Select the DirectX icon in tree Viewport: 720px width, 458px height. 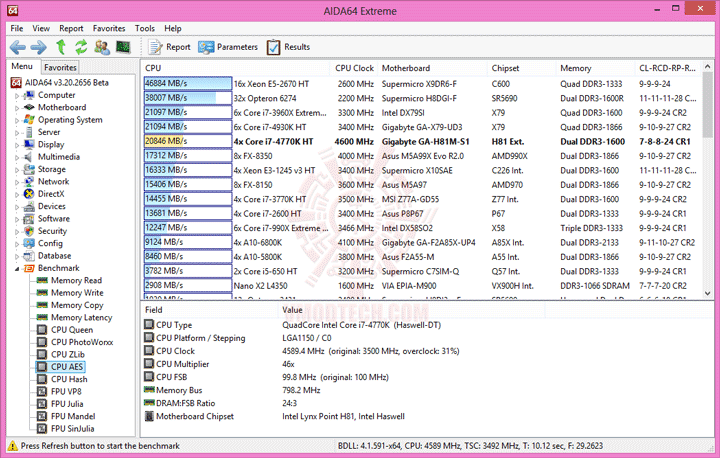tap(29, 194)
